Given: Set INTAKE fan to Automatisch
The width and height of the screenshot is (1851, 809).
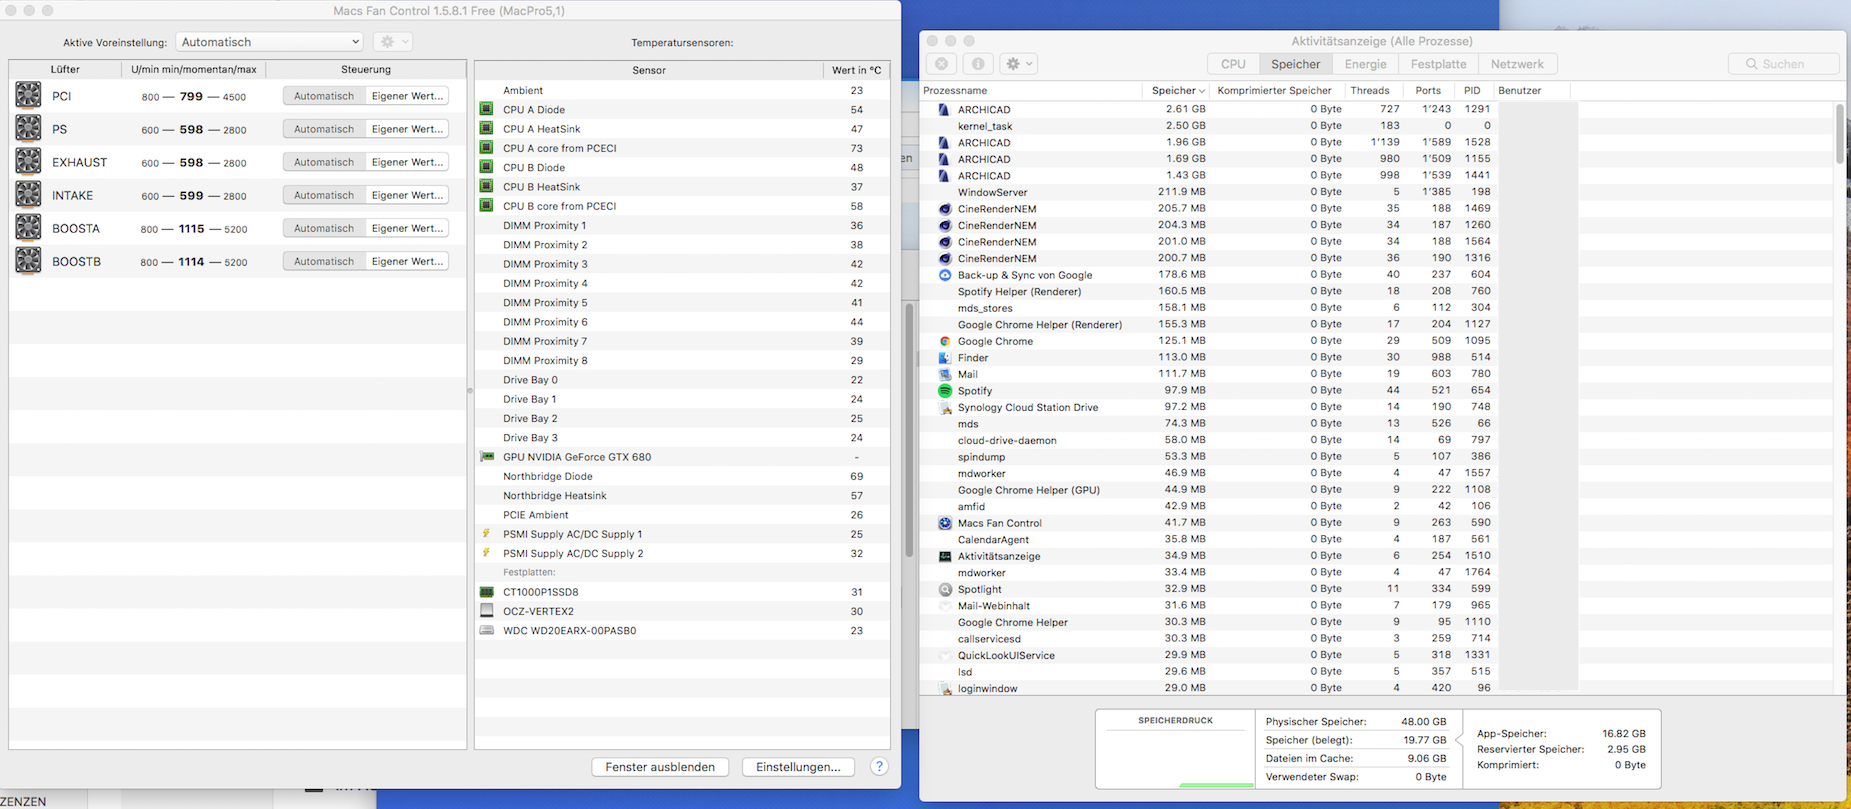Looking at the screenshot, I should tap(324, 195).
